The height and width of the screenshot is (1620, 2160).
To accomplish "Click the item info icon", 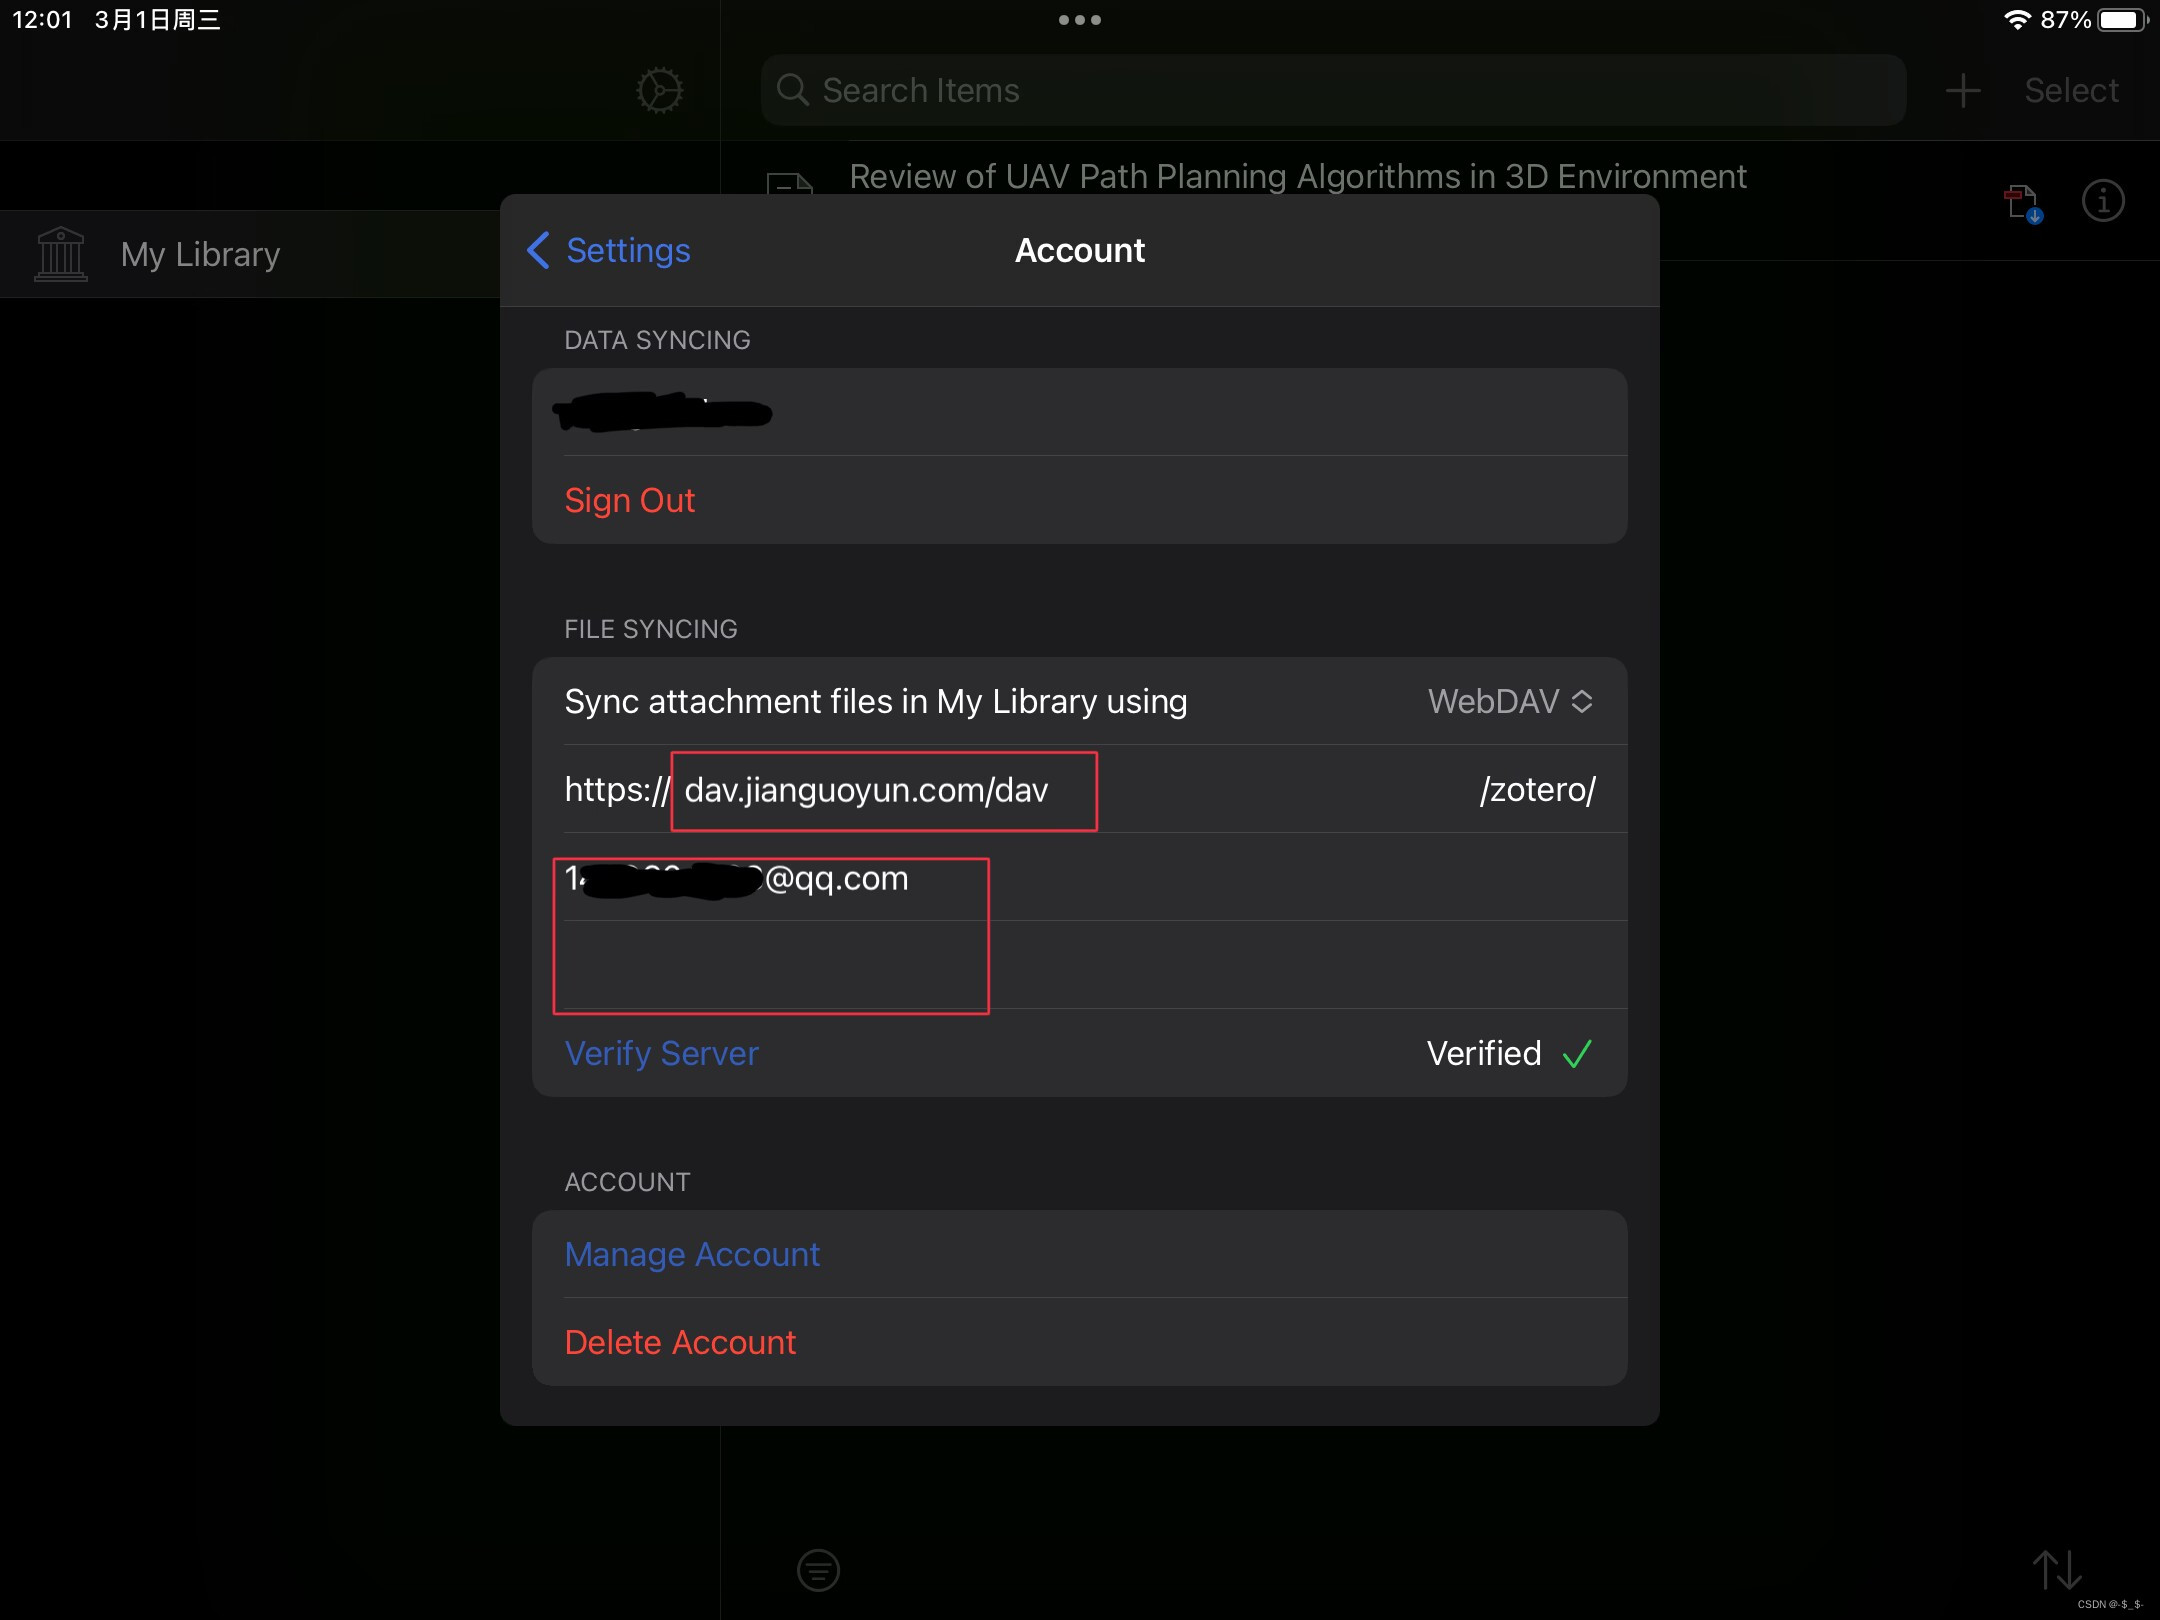I will click(2102, 201).
